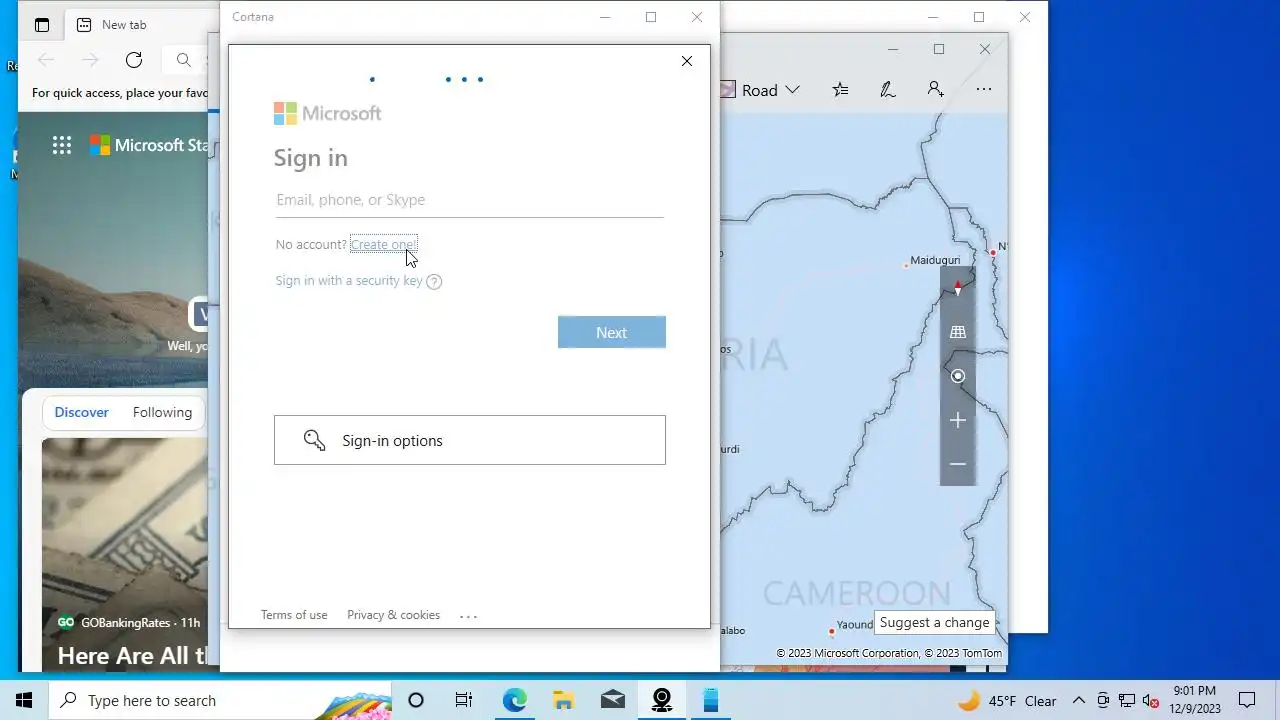Open the Windows Start menu
The height and width of the screenshot is (720, 1280).
24,700
